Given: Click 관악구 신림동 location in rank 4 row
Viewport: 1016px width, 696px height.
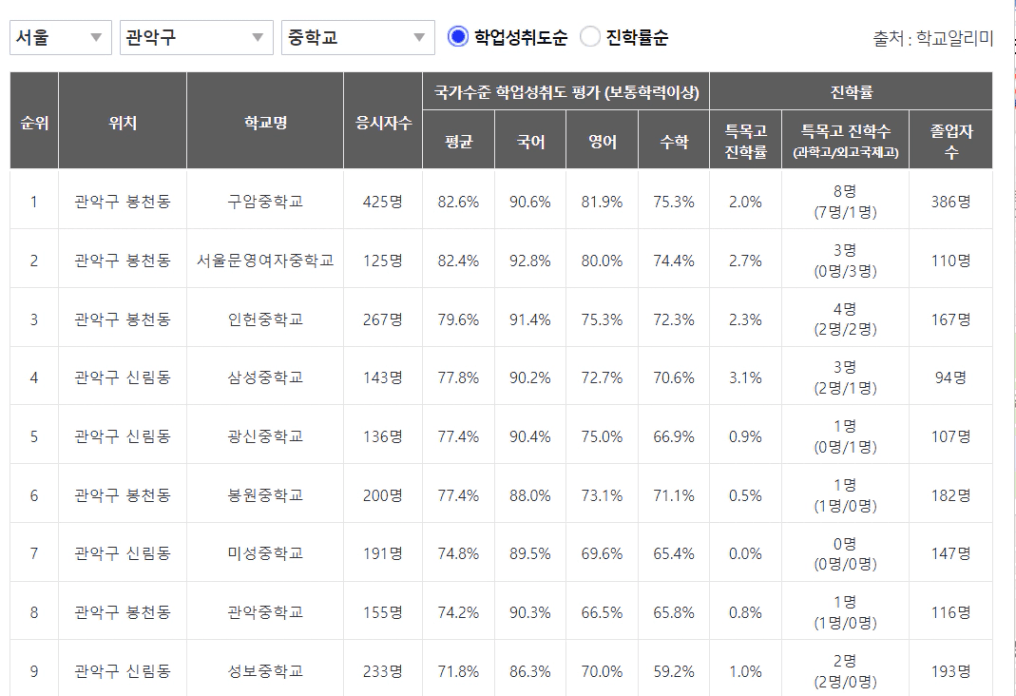Looking at the screenshot, I should (122, 377).
